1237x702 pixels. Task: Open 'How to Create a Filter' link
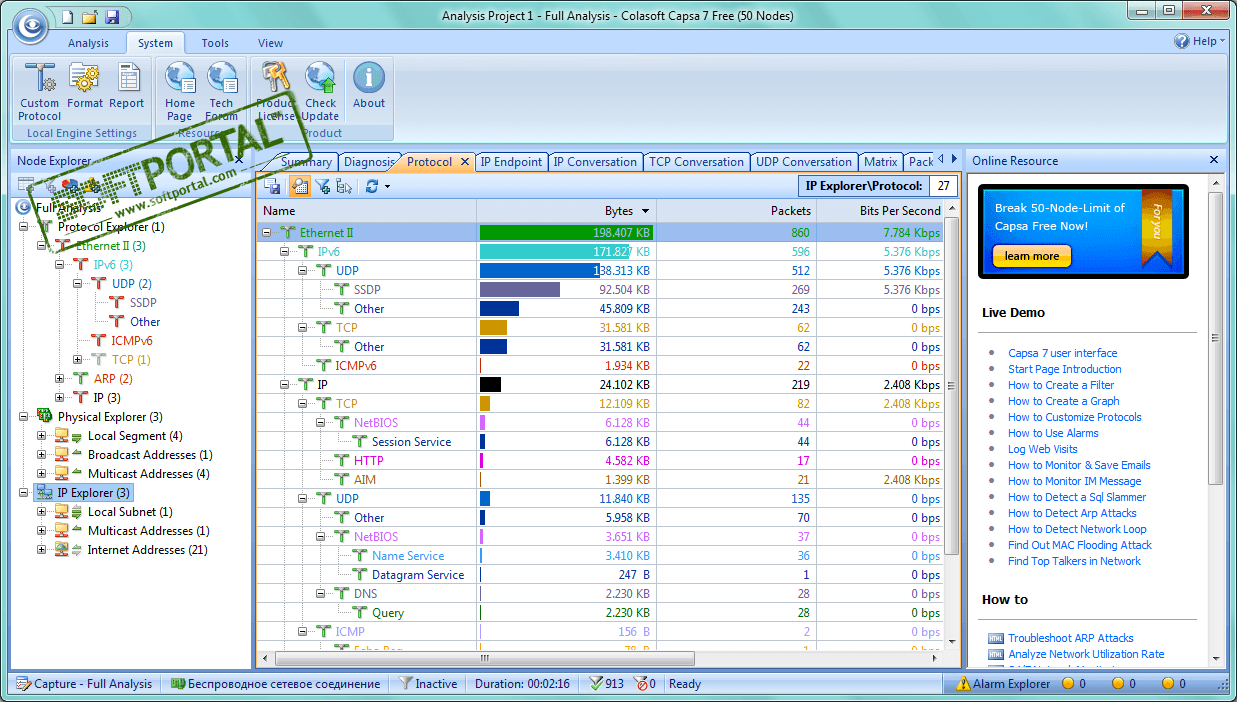(x=1061, y=385)
